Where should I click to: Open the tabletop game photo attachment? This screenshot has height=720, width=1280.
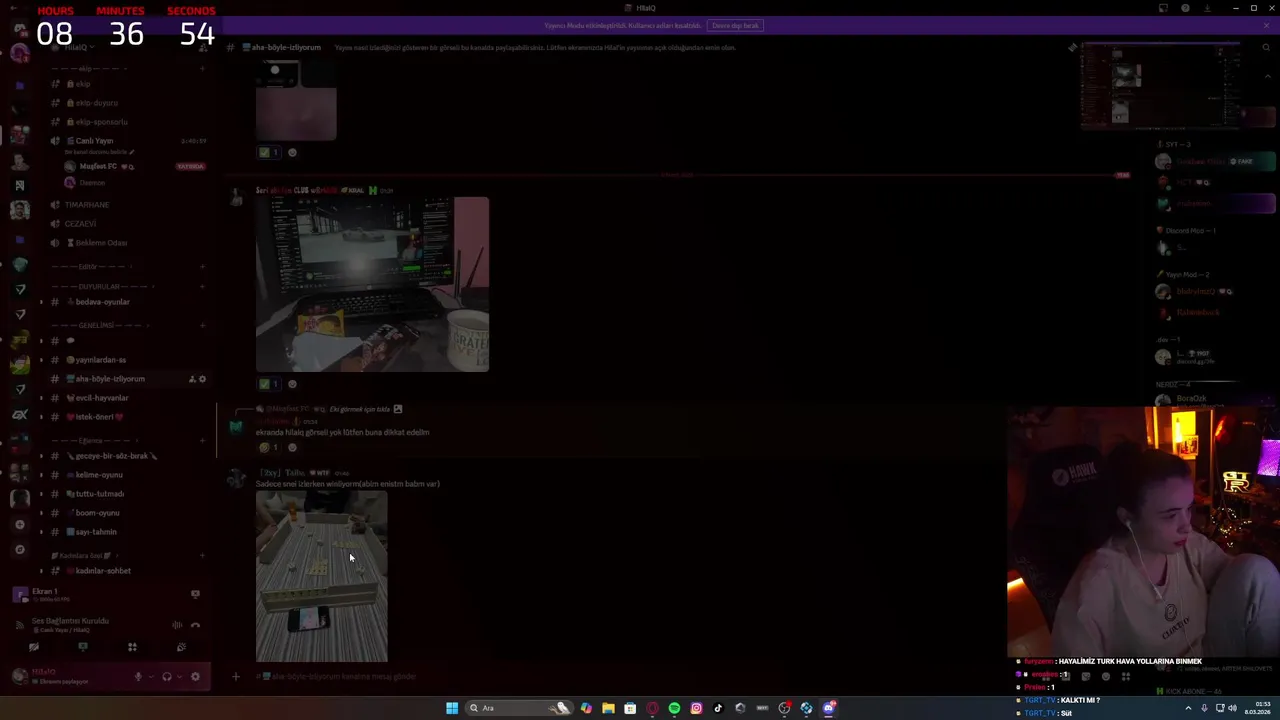pyautogui.click(x=322, y=576)
